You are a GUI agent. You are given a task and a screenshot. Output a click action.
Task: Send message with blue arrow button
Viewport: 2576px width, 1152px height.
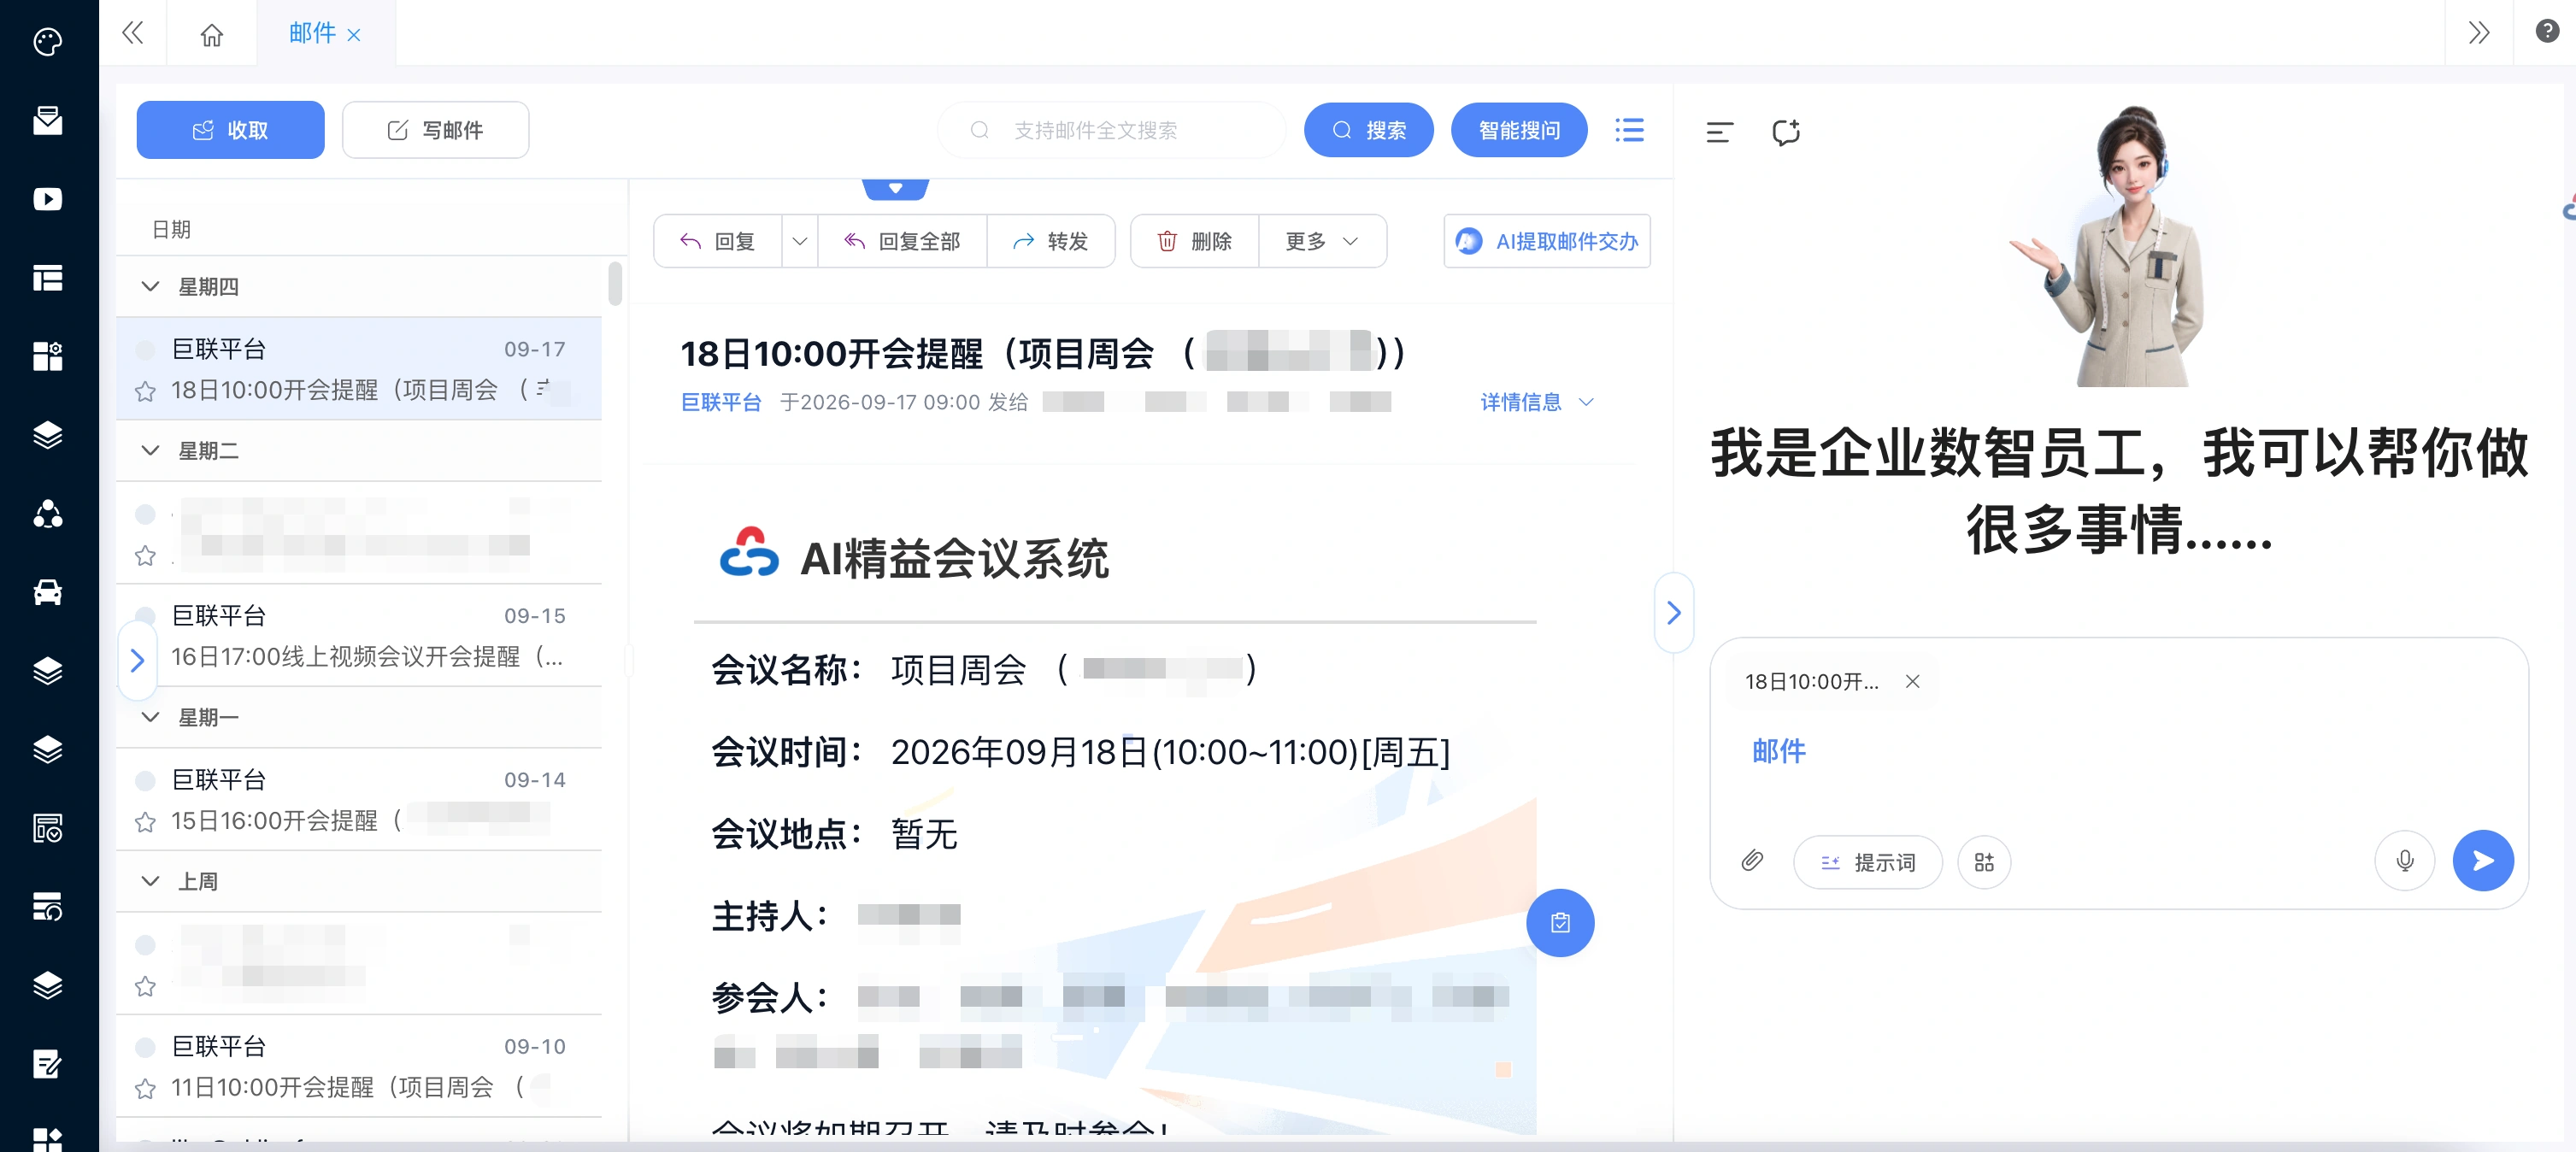[2482, 861]
